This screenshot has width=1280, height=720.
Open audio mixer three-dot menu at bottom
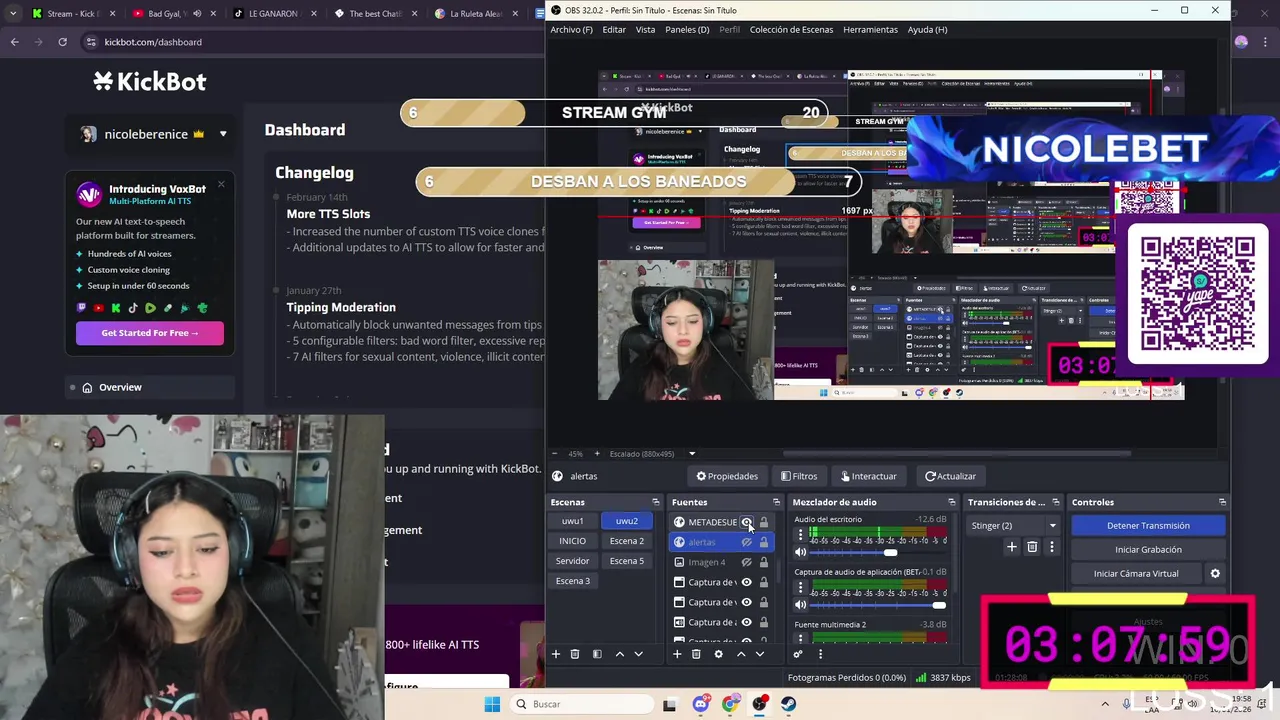pyautogui.click(x=820, y=654)
